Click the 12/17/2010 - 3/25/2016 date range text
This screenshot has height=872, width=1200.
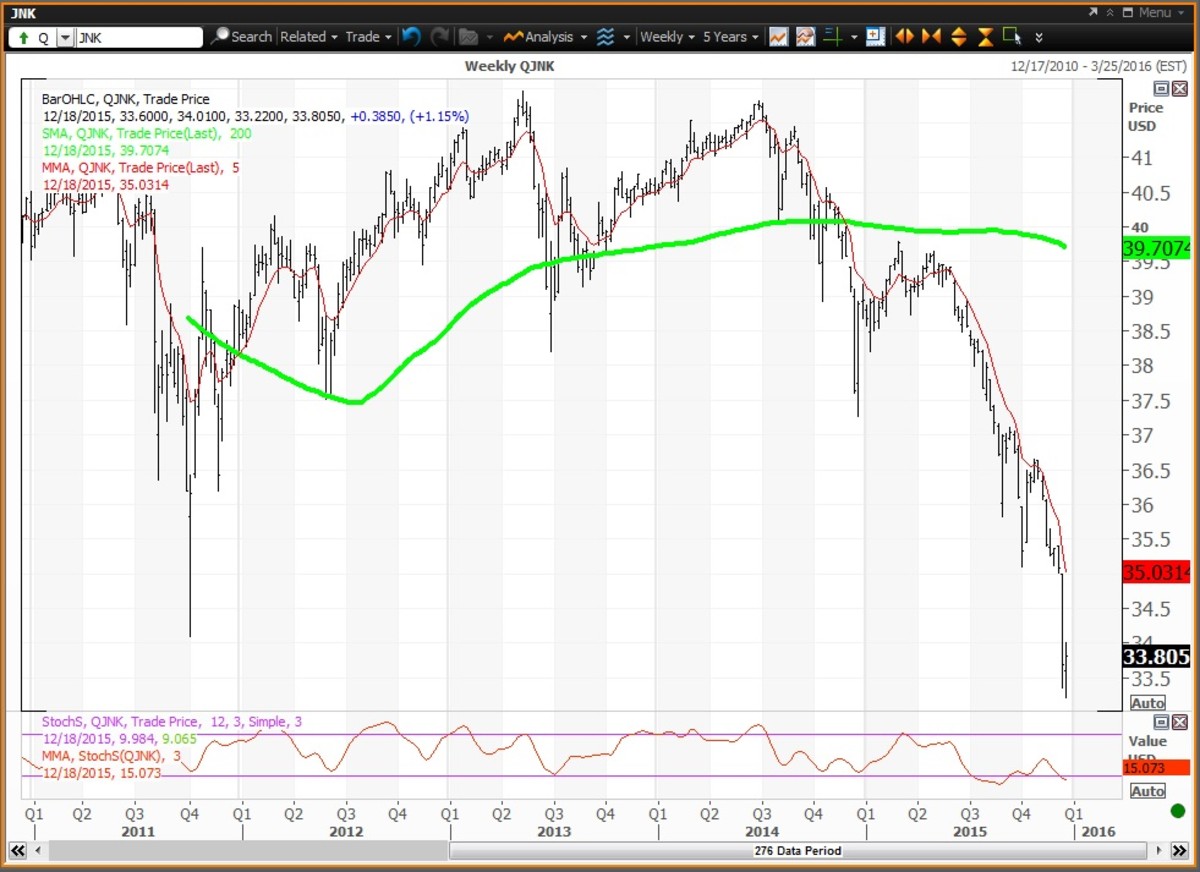[x=1099, y=66]
